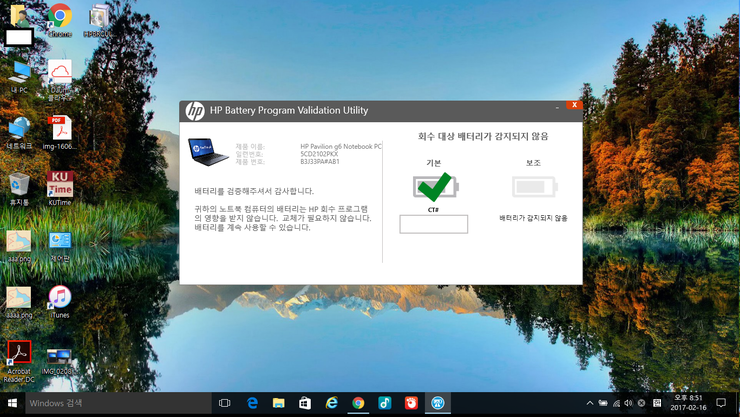The image size is (740, 417).
Task: Open the red recorder app in taskbar
Action: [x=411, y=403]
